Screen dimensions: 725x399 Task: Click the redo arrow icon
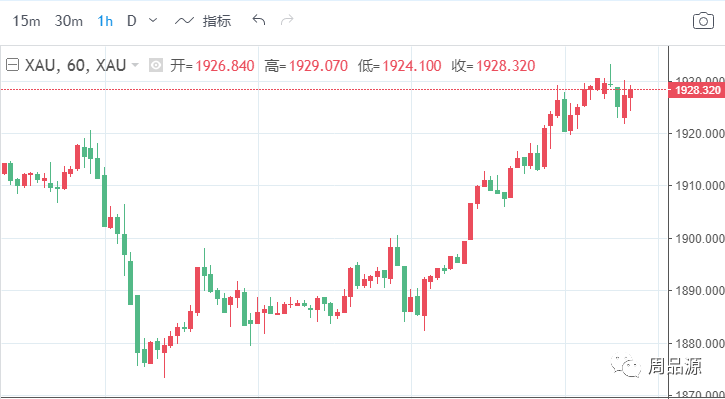287,20
